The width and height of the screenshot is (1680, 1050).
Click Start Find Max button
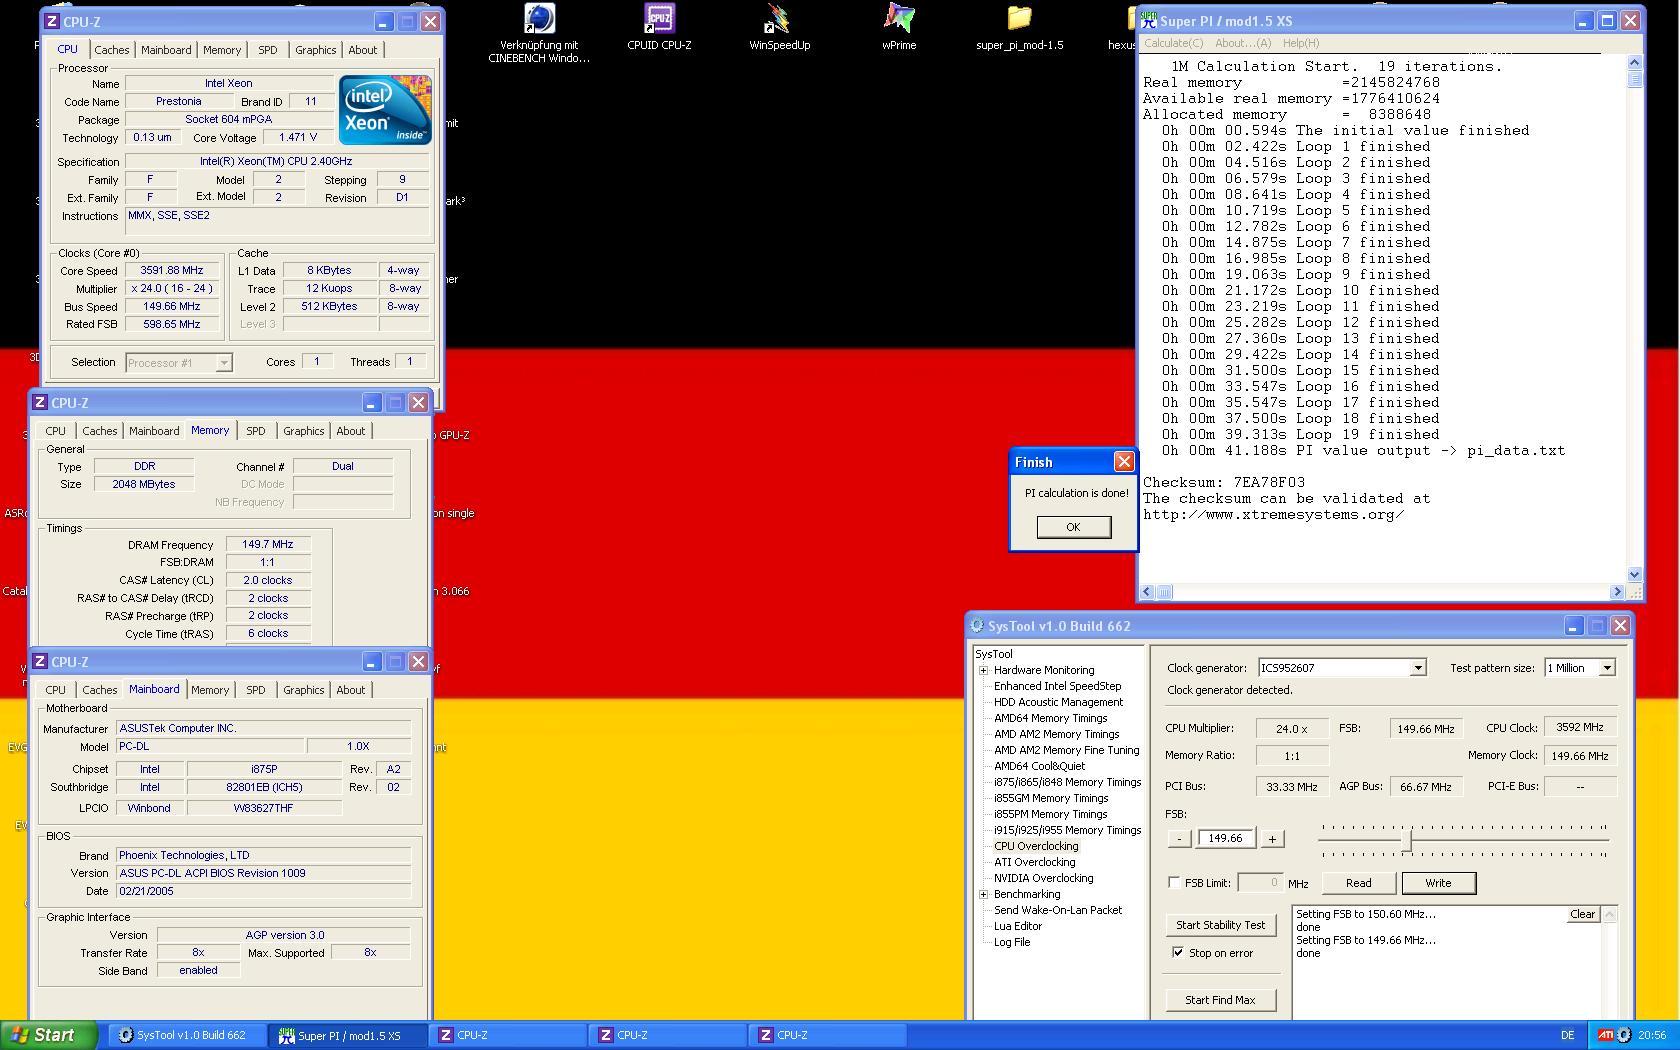point(1220,999)
